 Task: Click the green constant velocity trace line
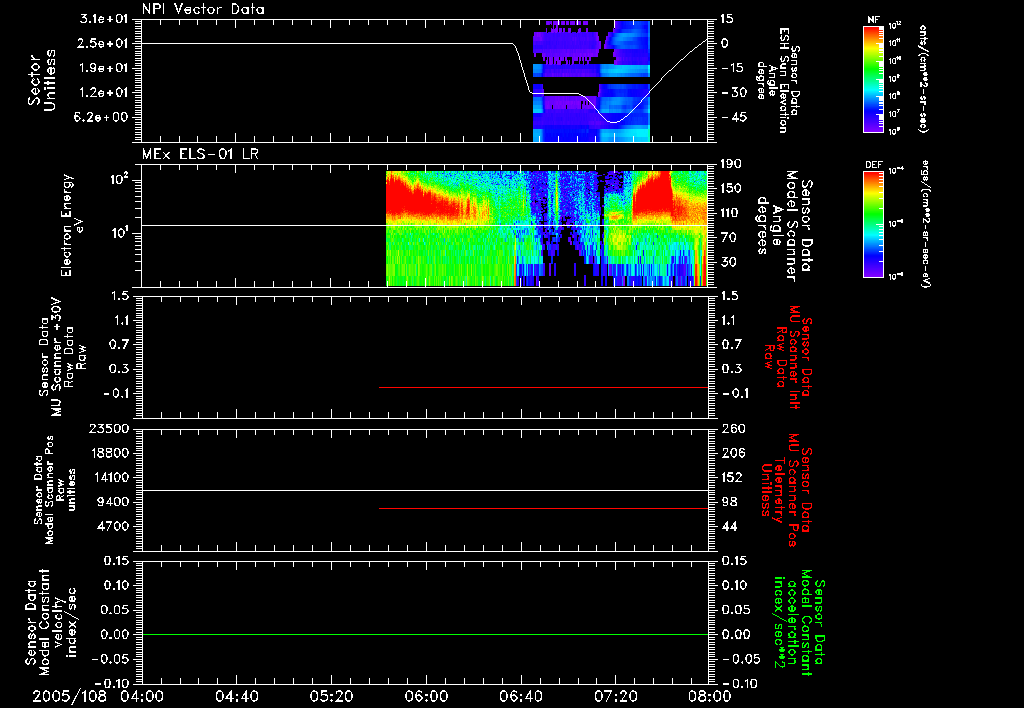point(425,634)
